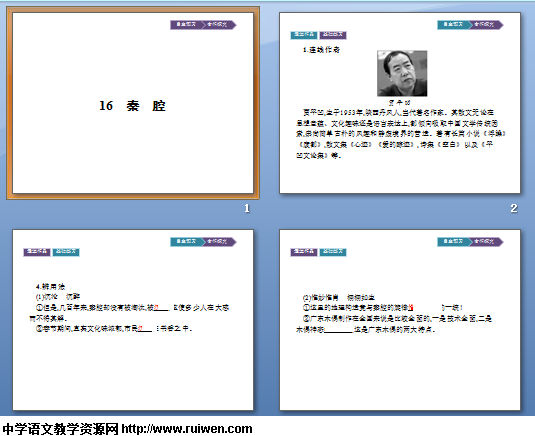Viewport: 535px width, 436px height.
Task: Click the small purple section button on bottom-right slide
Action: click(304, 252)
